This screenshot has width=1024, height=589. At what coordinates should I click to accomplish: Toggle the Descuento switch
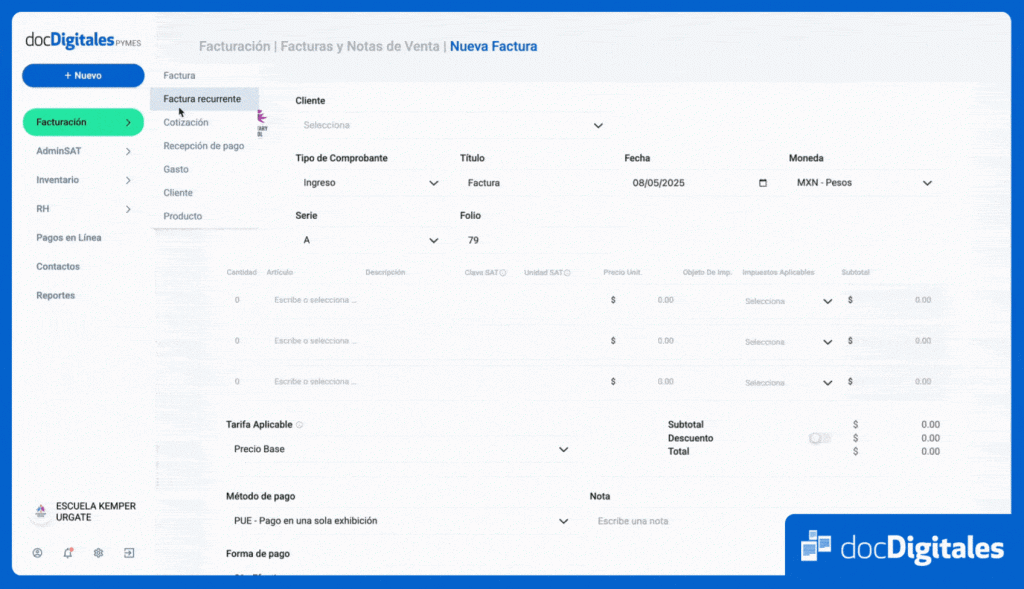[819, 438]
